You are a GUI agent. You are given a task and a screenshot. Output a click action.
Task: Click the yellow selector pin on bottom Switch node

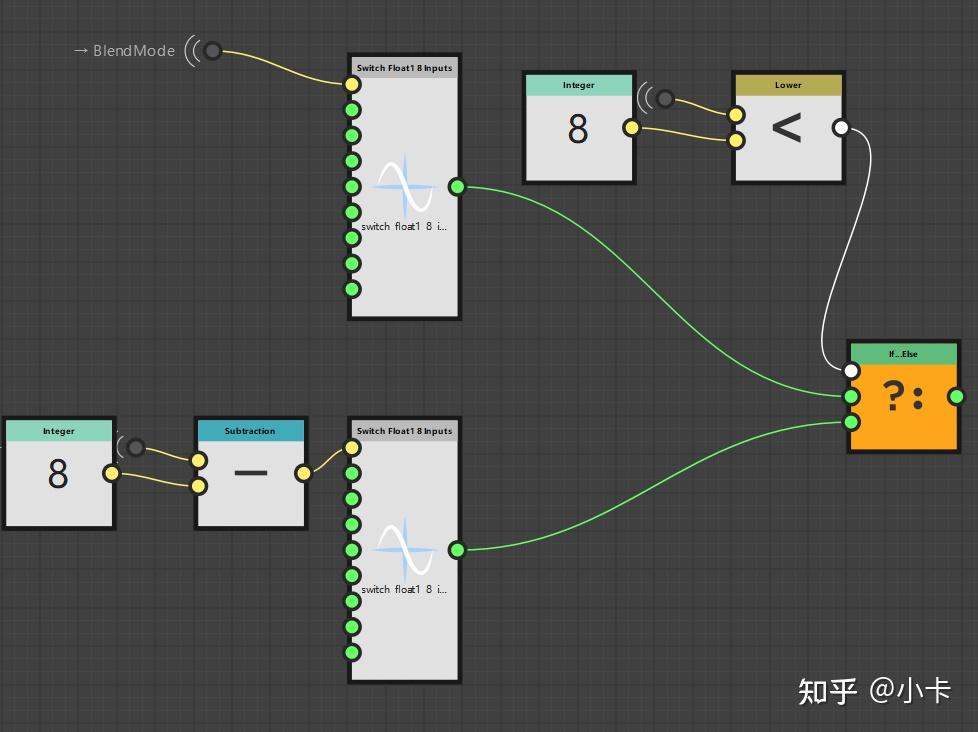point(352,448)
